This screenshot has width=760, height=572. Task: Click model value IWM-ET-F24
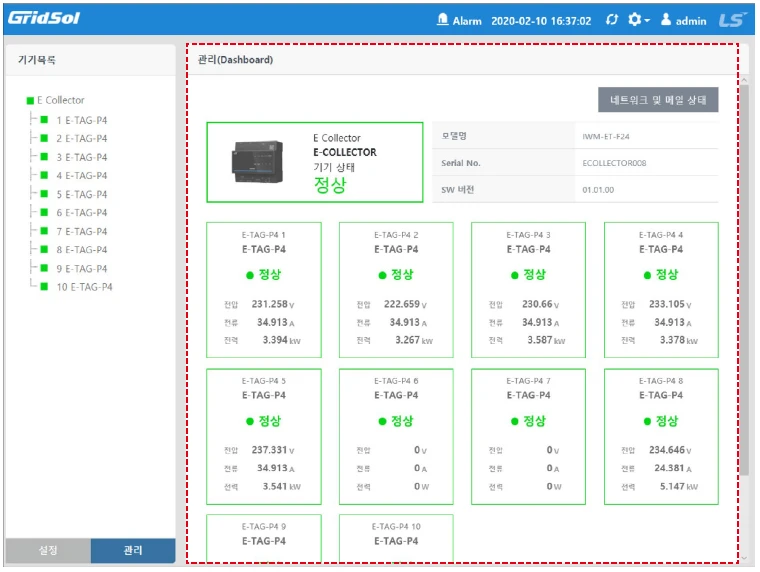[x=605, y=137]
